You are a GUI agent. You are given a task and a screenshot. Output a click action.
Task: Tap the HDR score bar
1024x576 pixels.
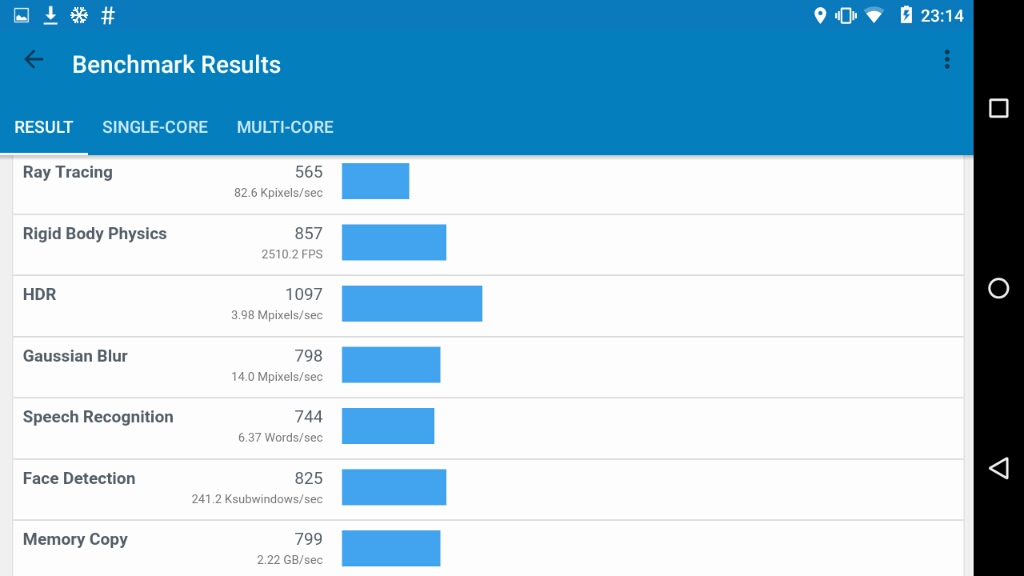coord(412,304)
